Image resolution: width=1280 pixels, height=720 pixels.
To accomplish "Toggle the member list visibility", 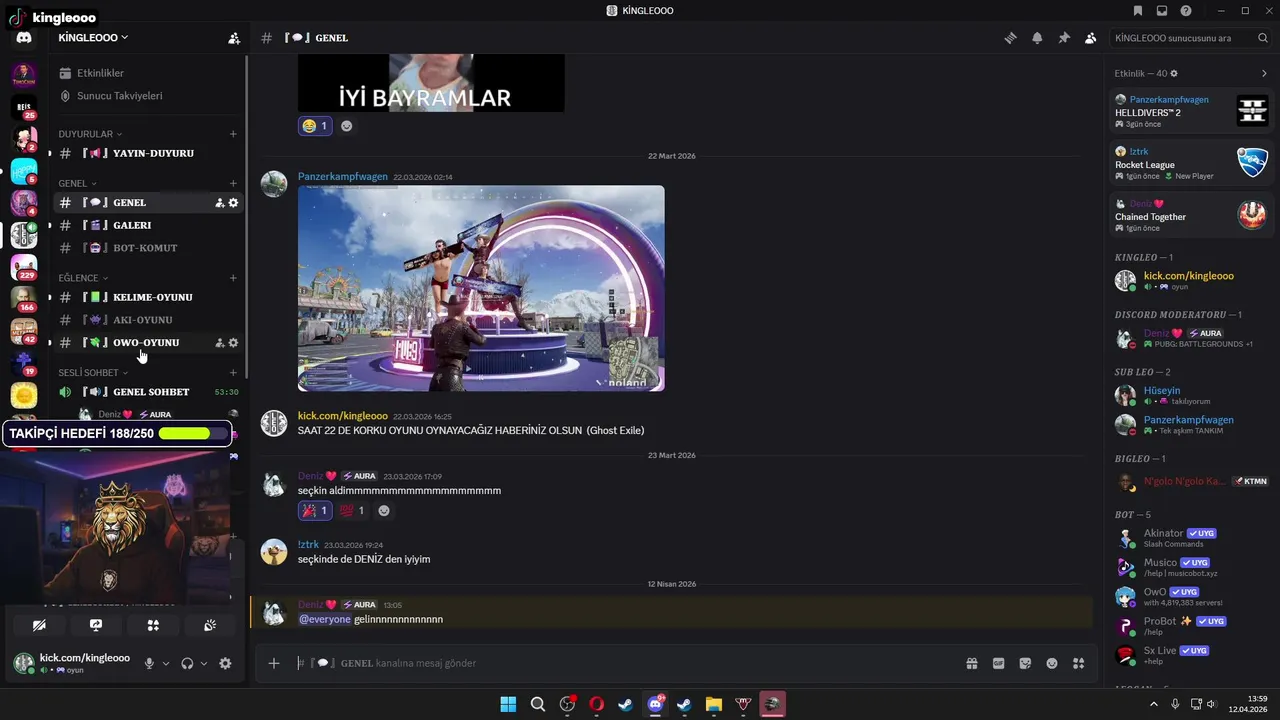I will pyautogui.click(x=1090, y=38).
